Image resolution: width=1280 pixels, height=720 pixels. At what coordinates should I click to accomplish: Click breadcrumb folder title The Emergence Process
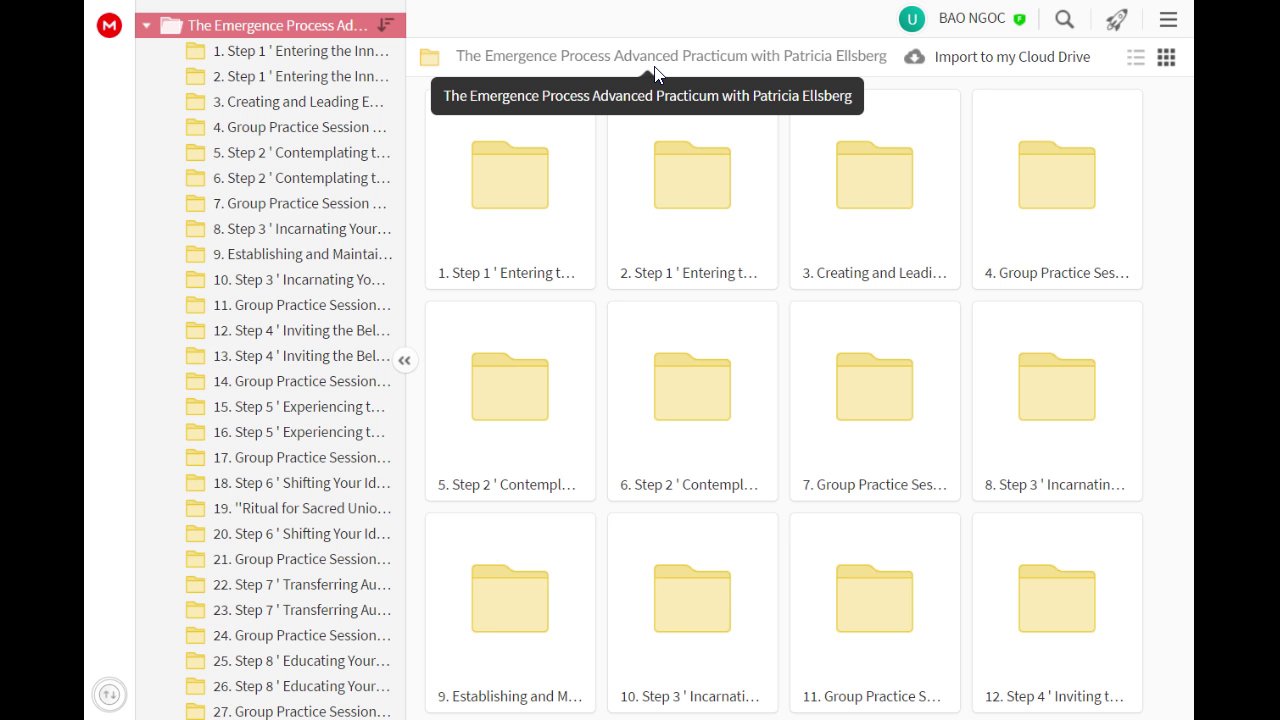coord(671,56)
